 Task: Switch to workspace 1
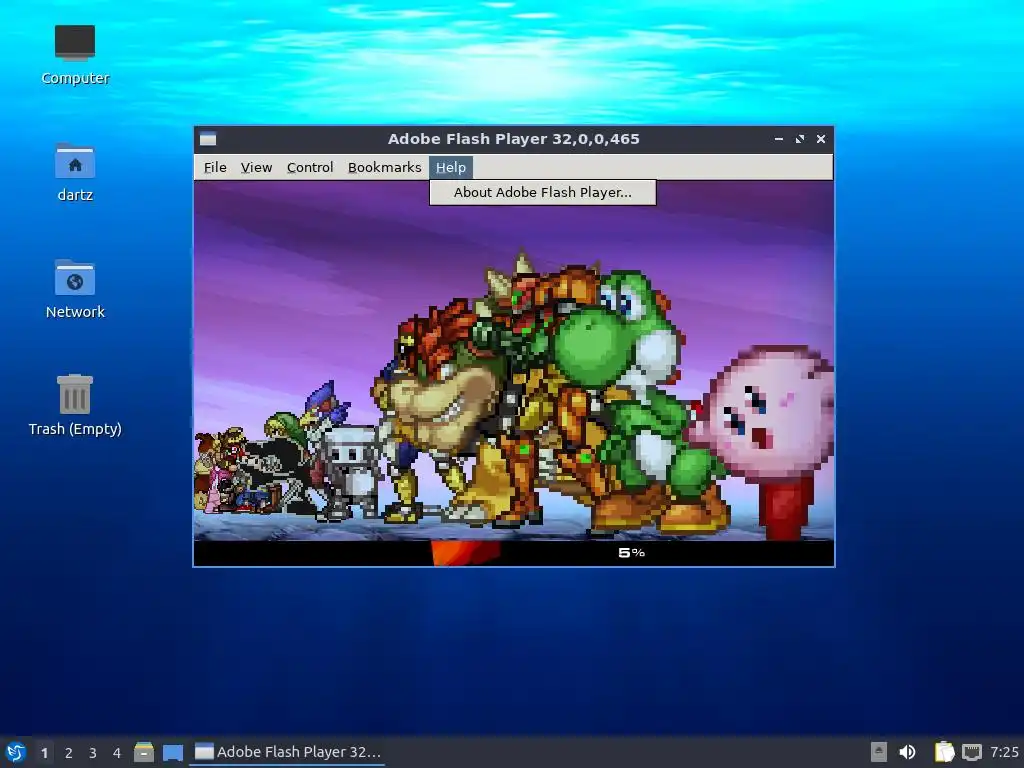tap(44, 753)
